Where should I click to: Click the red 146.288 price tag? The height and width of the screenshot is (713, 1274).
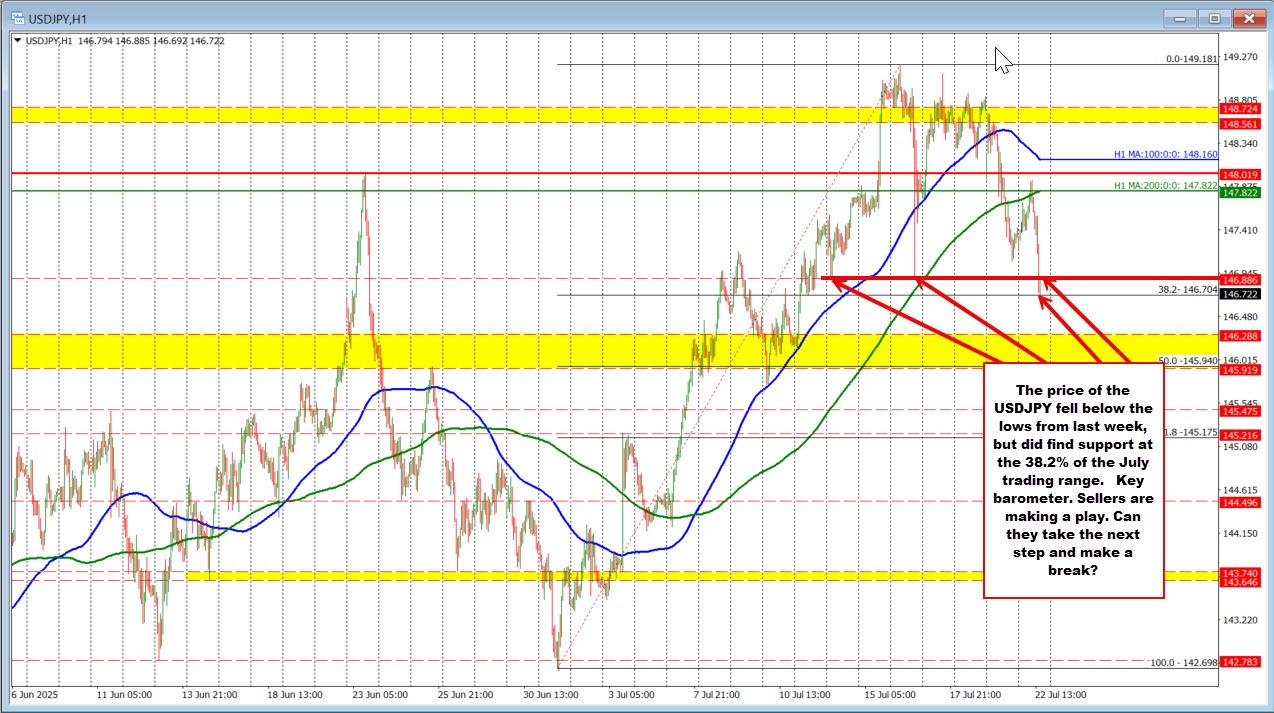1240,336
